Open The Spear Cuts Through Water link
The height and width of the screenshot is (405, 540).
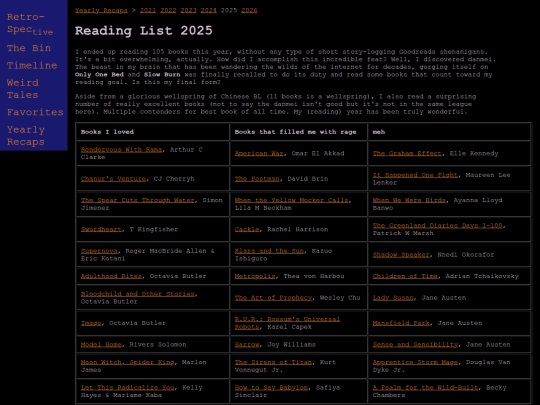click(138, 200)
